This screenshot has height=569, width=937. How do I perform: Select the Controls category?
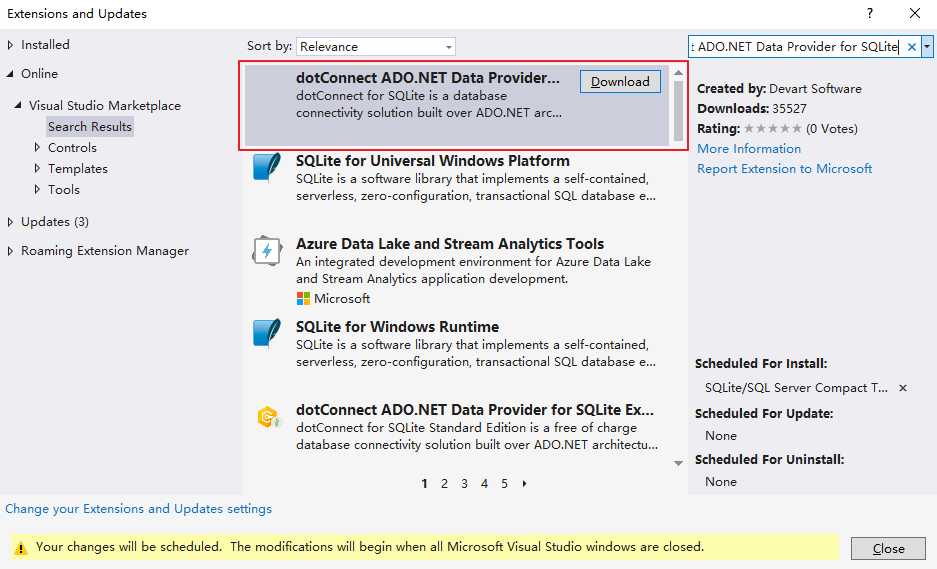[72, 148]
